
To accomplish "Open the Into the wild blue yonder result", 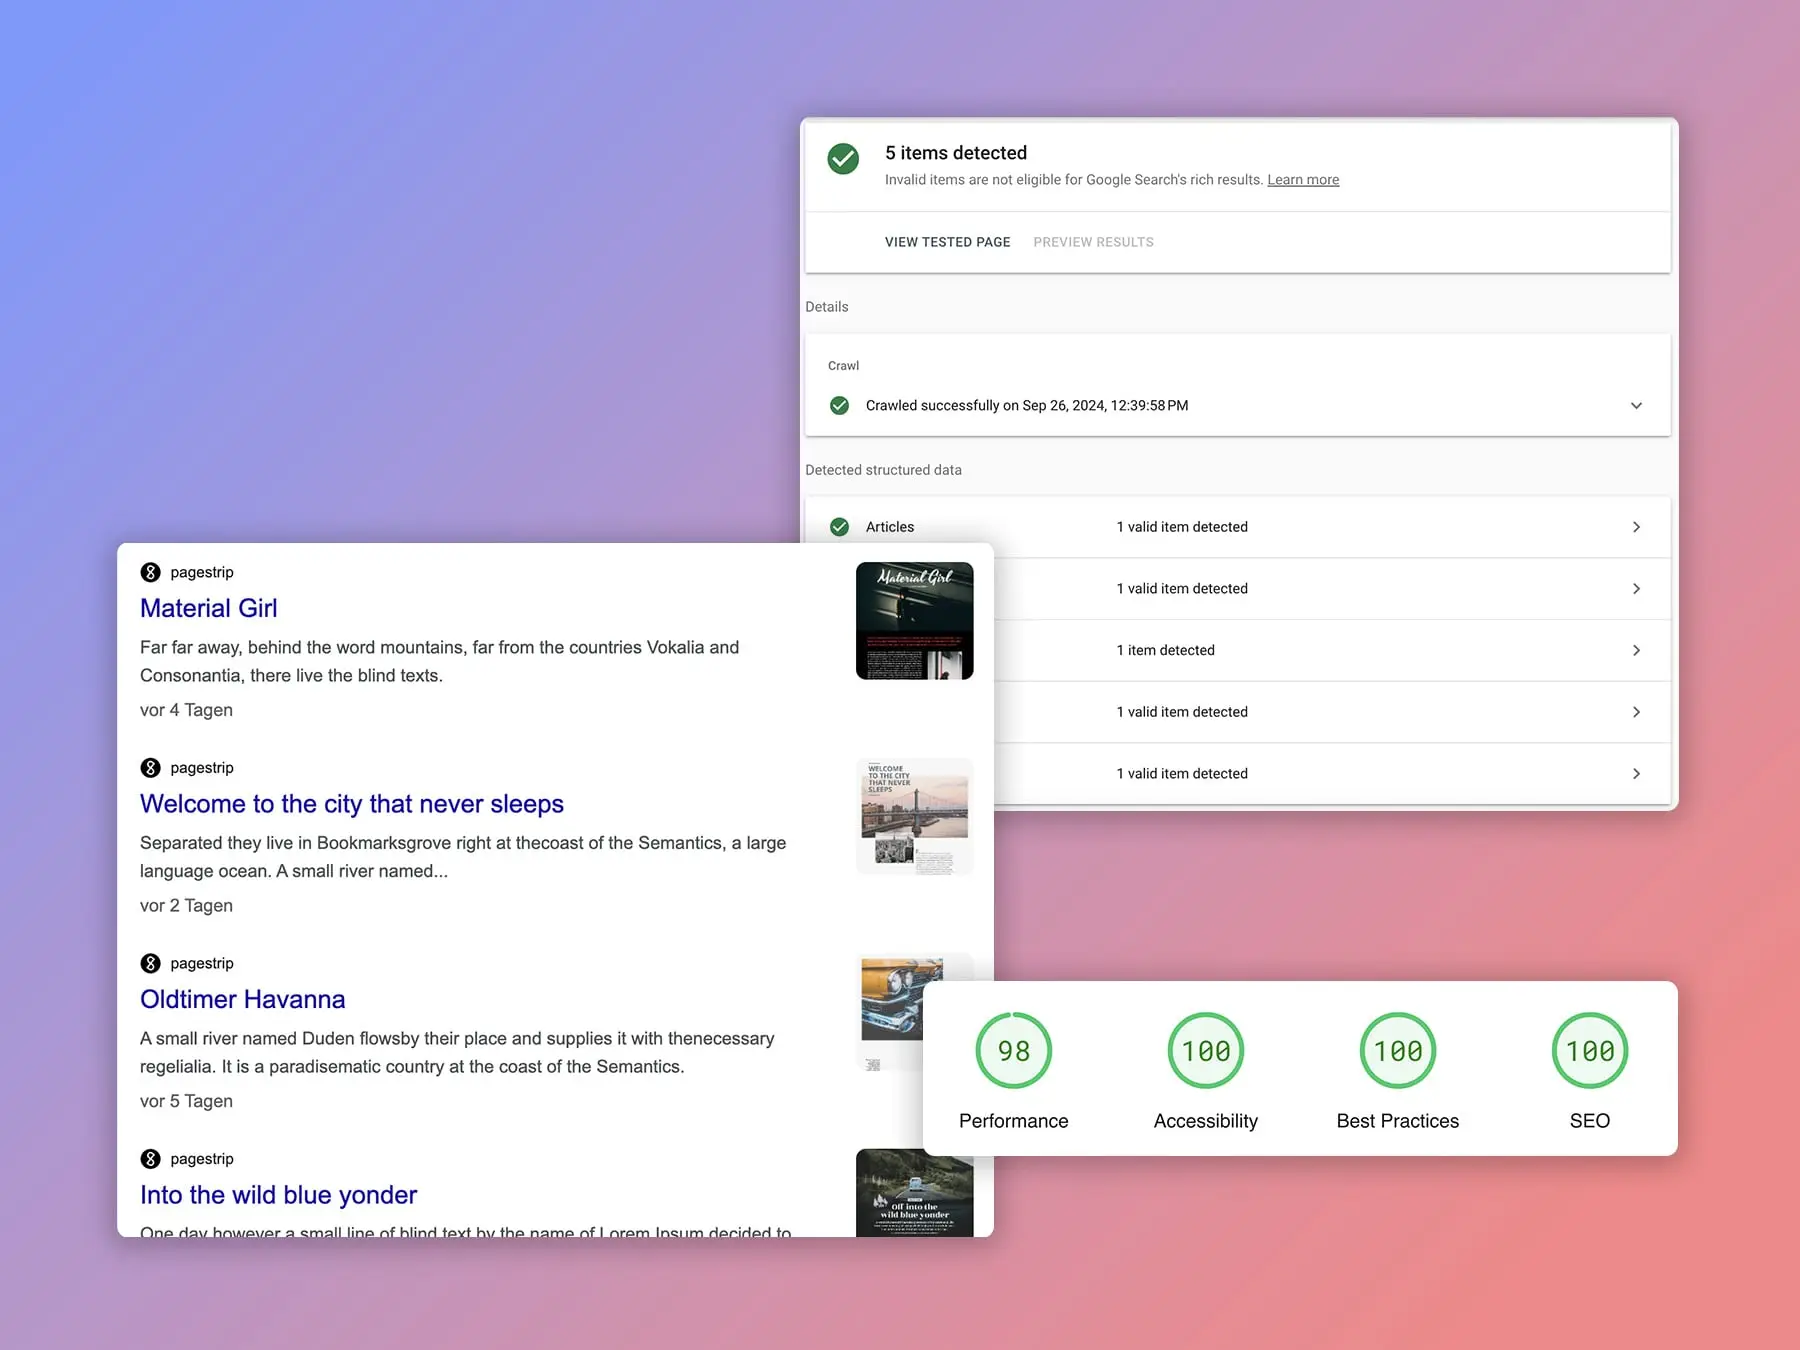I will tap(278, 1195).
